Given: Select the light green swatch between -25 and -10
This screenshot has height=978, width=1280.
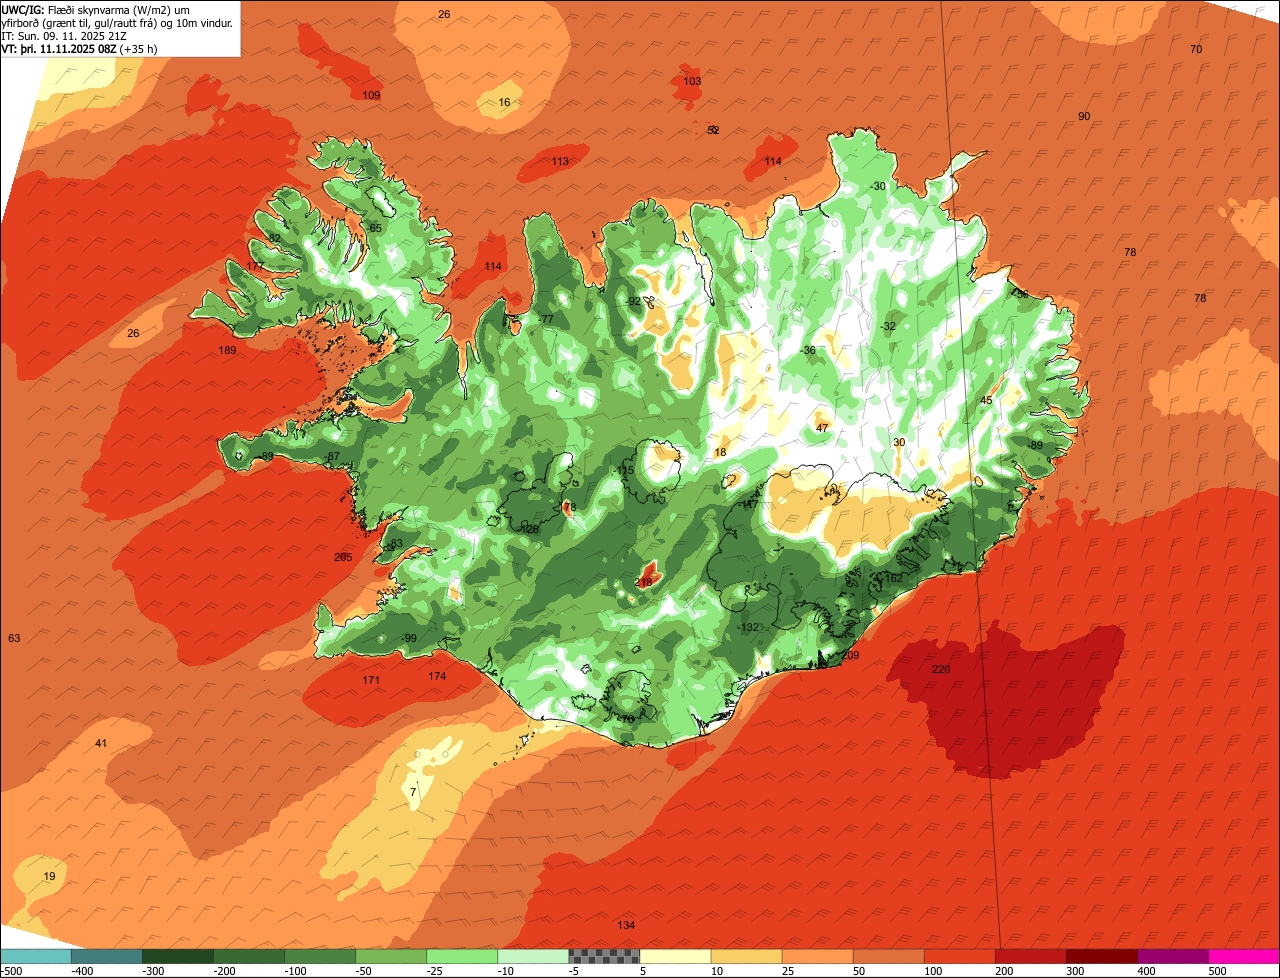Looking at the screenshot, I should 461,956.
